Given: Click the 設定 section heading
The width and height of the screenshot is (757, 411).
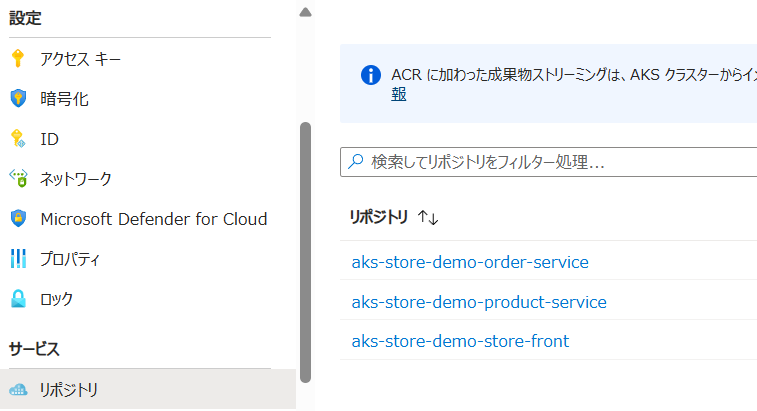Looking at the screenshot, I should (x=25, y=18).
